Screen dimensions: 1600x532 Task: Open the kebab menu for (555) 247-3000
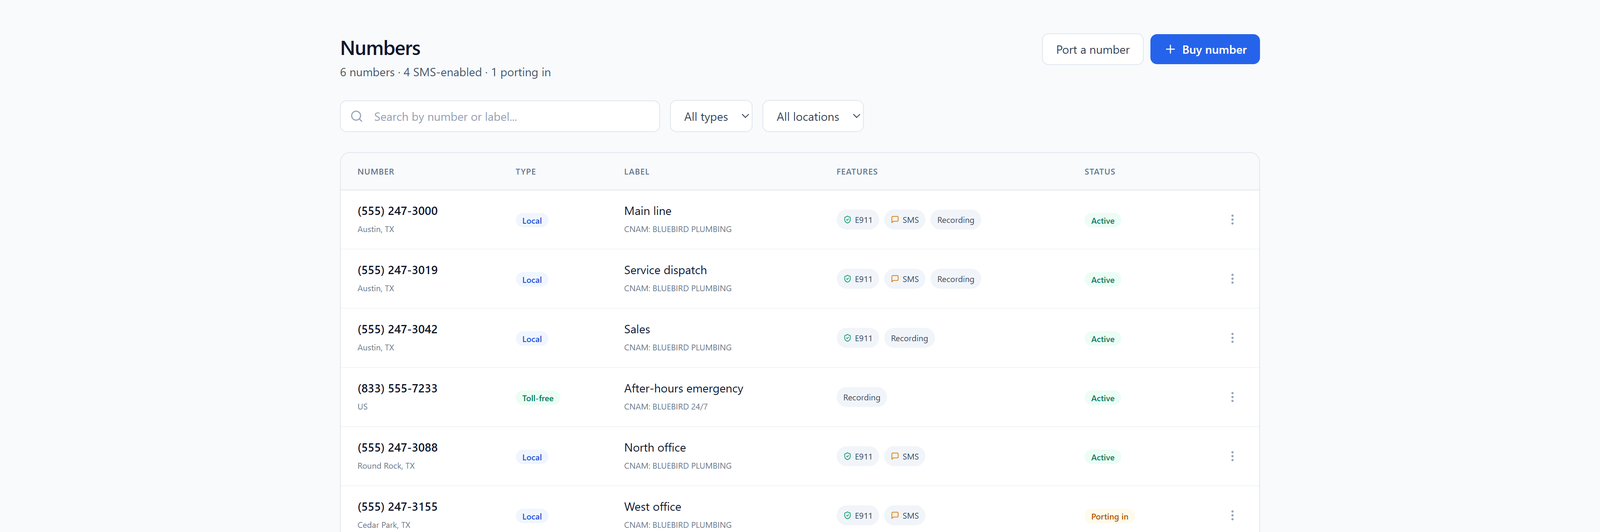point(1232,220)
